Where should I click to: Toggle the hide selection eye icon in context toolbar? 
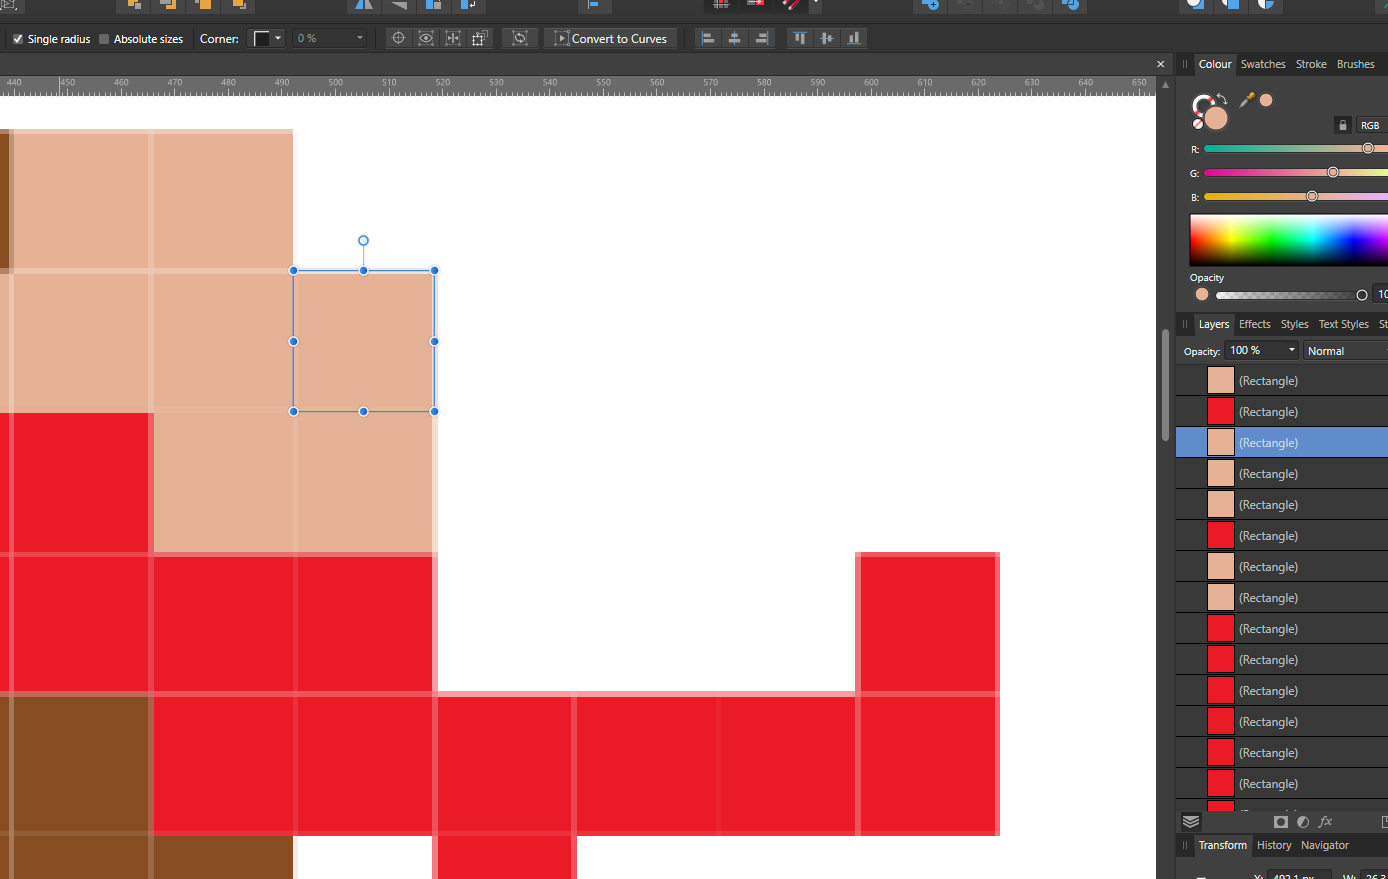[x=426, y=38]
